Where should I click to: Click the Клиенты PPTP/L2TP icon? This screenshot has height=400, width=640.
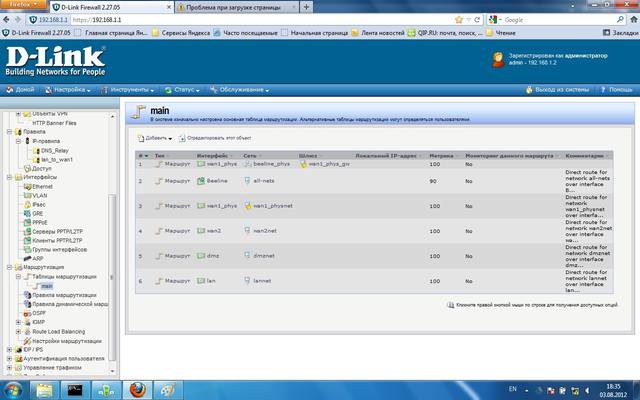click(x=27, y=240)
